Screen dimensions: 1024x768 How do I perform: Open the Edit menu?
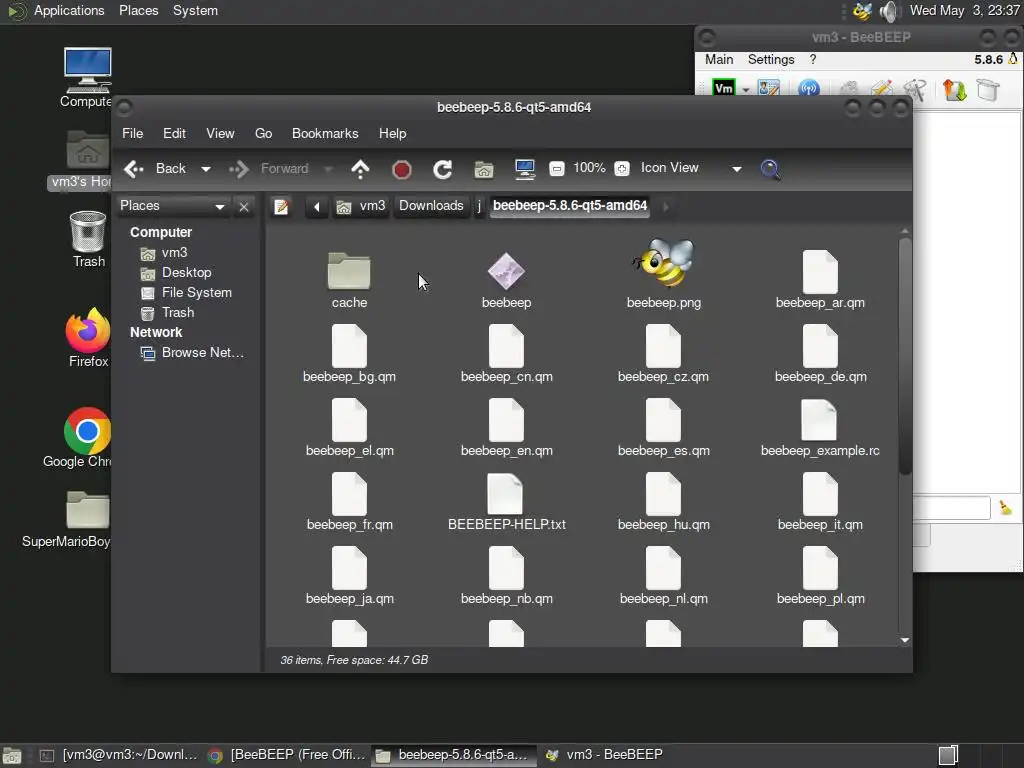pos(174,133)
